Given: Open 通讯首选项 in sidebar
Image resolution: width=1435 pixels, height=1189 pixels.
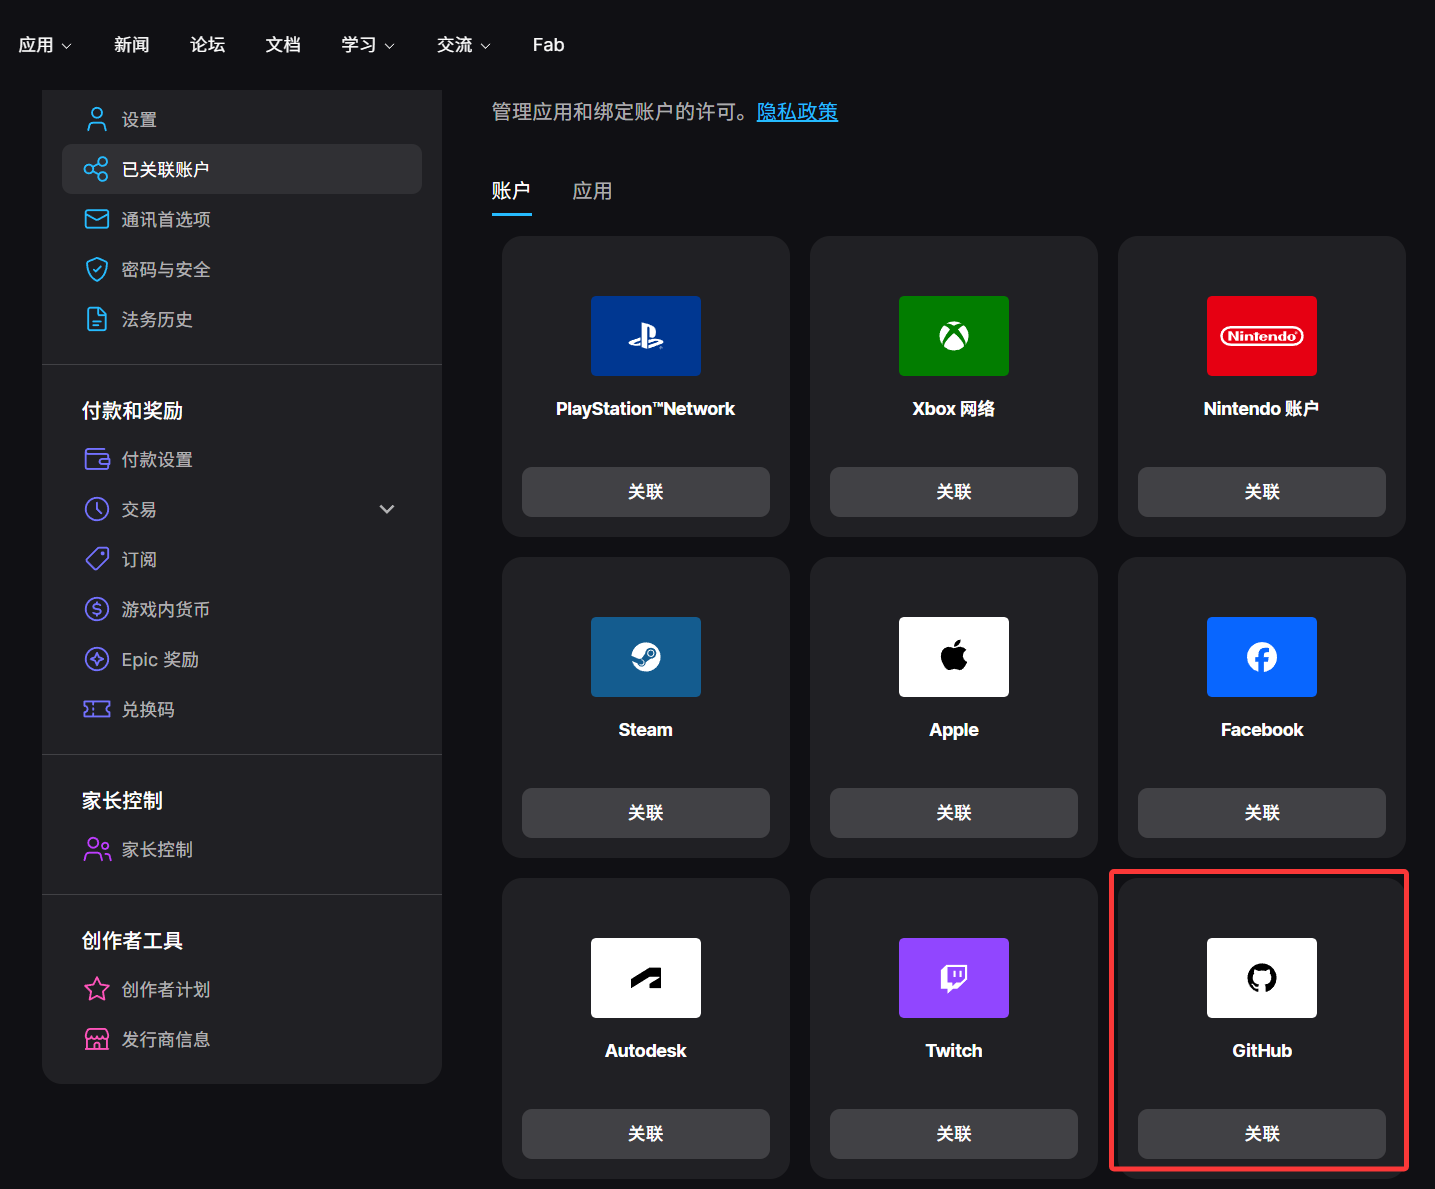Looking at the screenshot, I should [x=242, y=219].
